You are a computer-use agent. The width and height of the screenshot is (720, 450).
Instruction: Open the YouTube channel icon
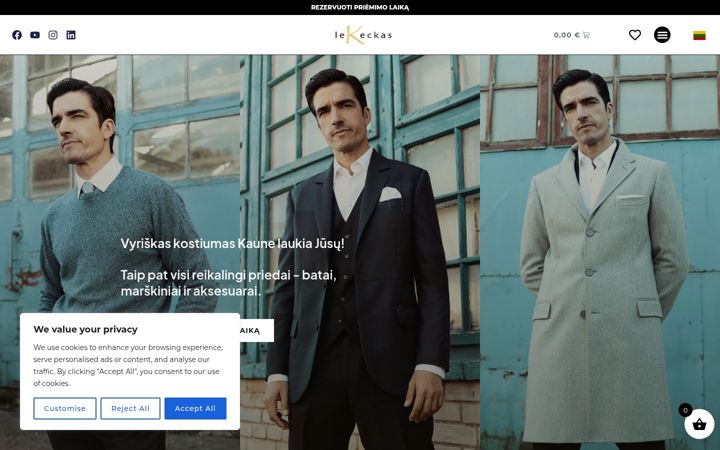pyautogui.click(x=35, y=35)
